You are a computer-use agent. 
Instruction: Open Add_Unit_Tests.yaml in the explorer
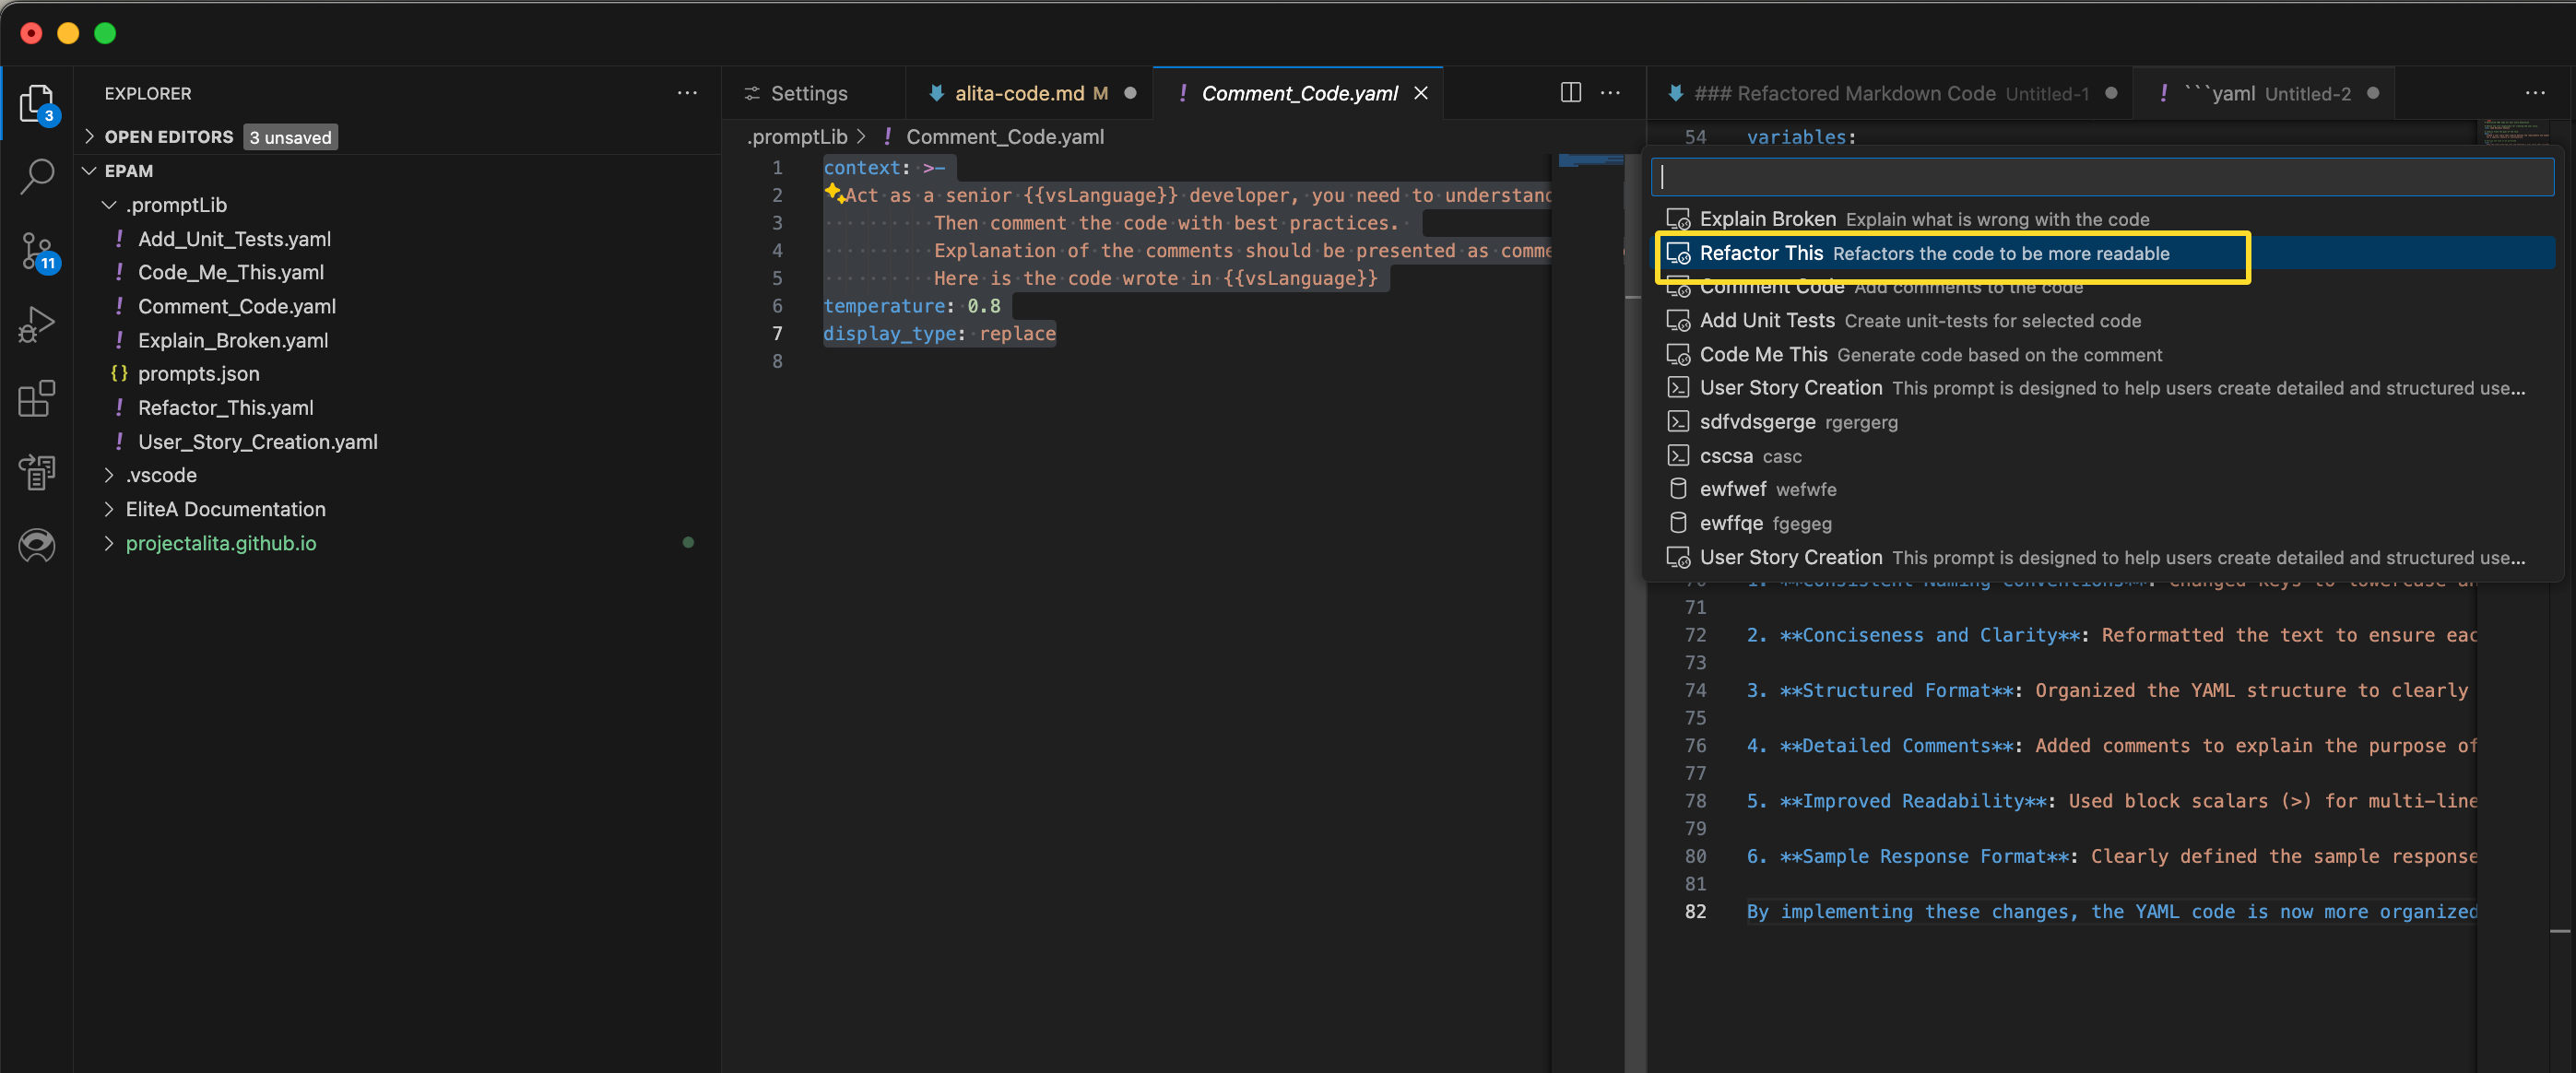coord(234,238)
